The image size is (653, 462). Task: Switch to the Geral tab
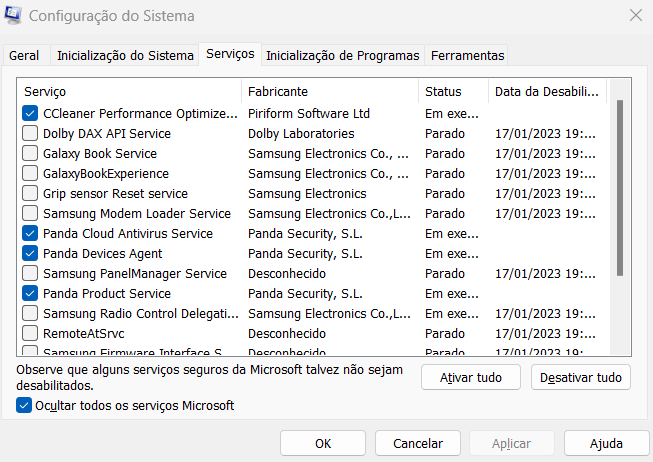(24, 56)
